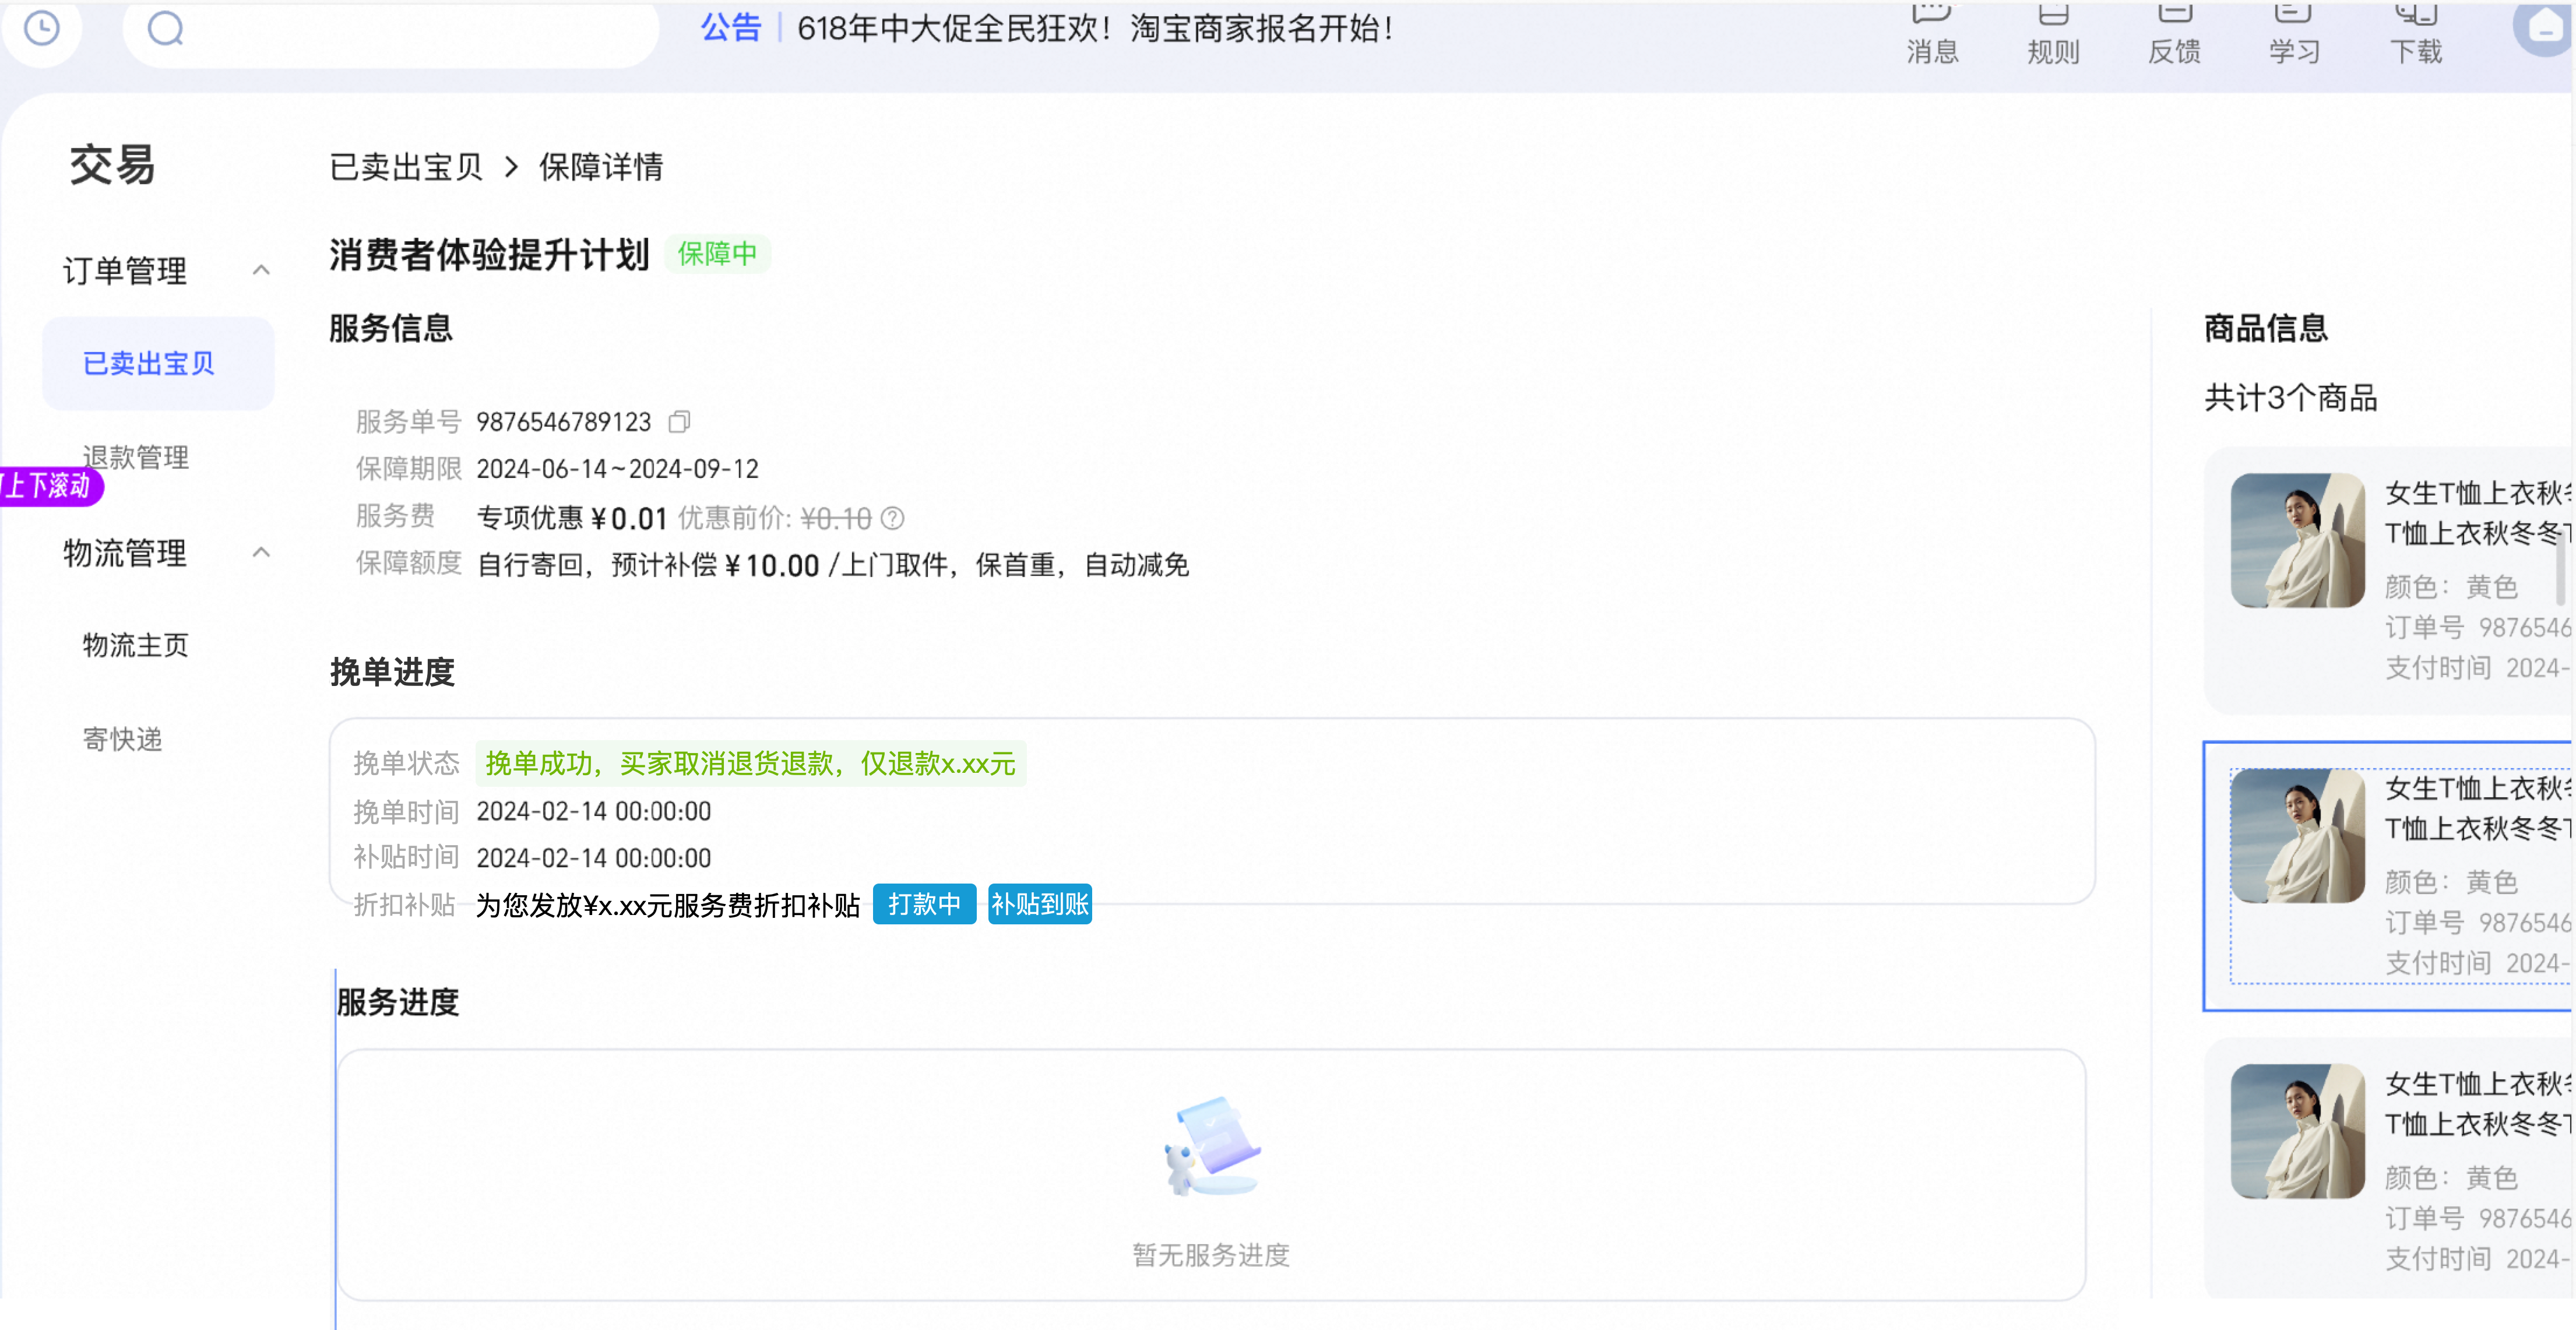Click 物流管理 sidebar heading
2576x1330 pixels.
click(x=125, y=552)
